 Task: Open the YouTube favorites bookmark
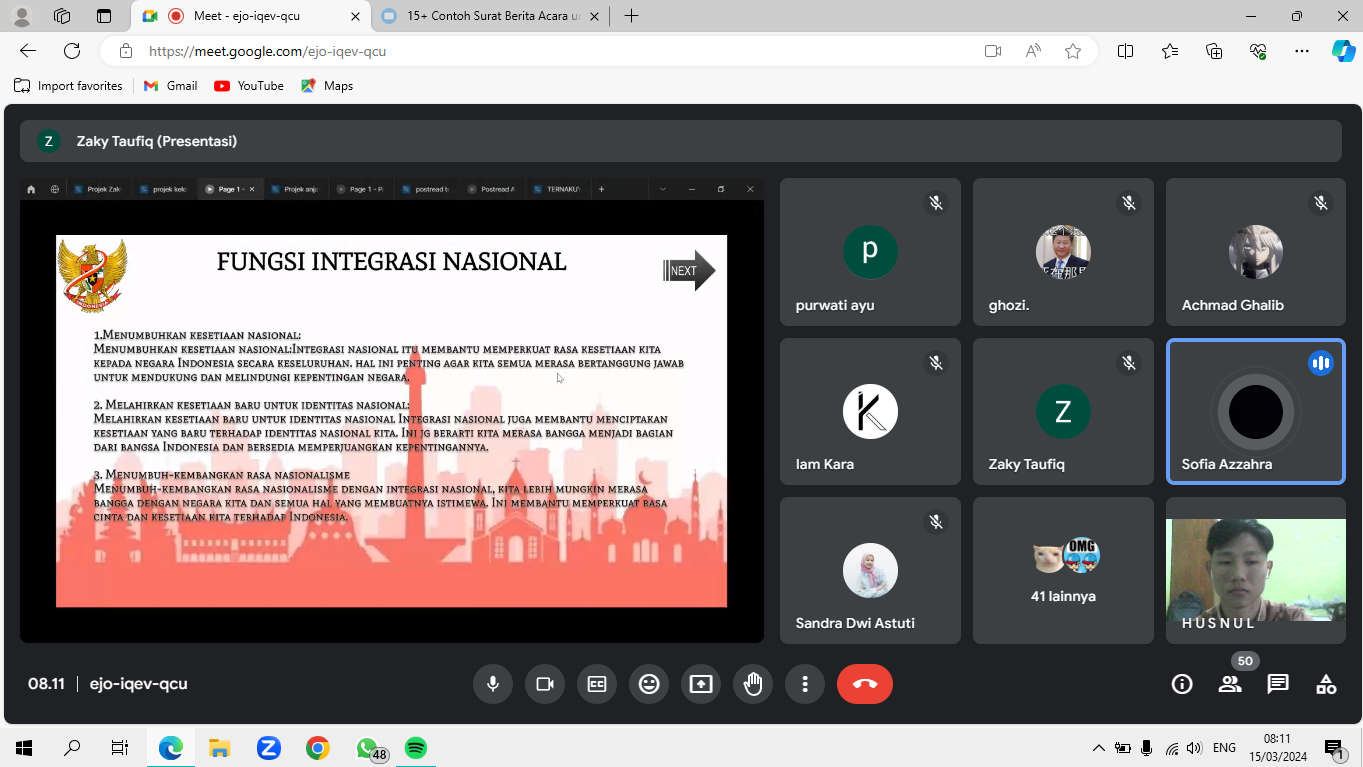[x=249, y=86]
